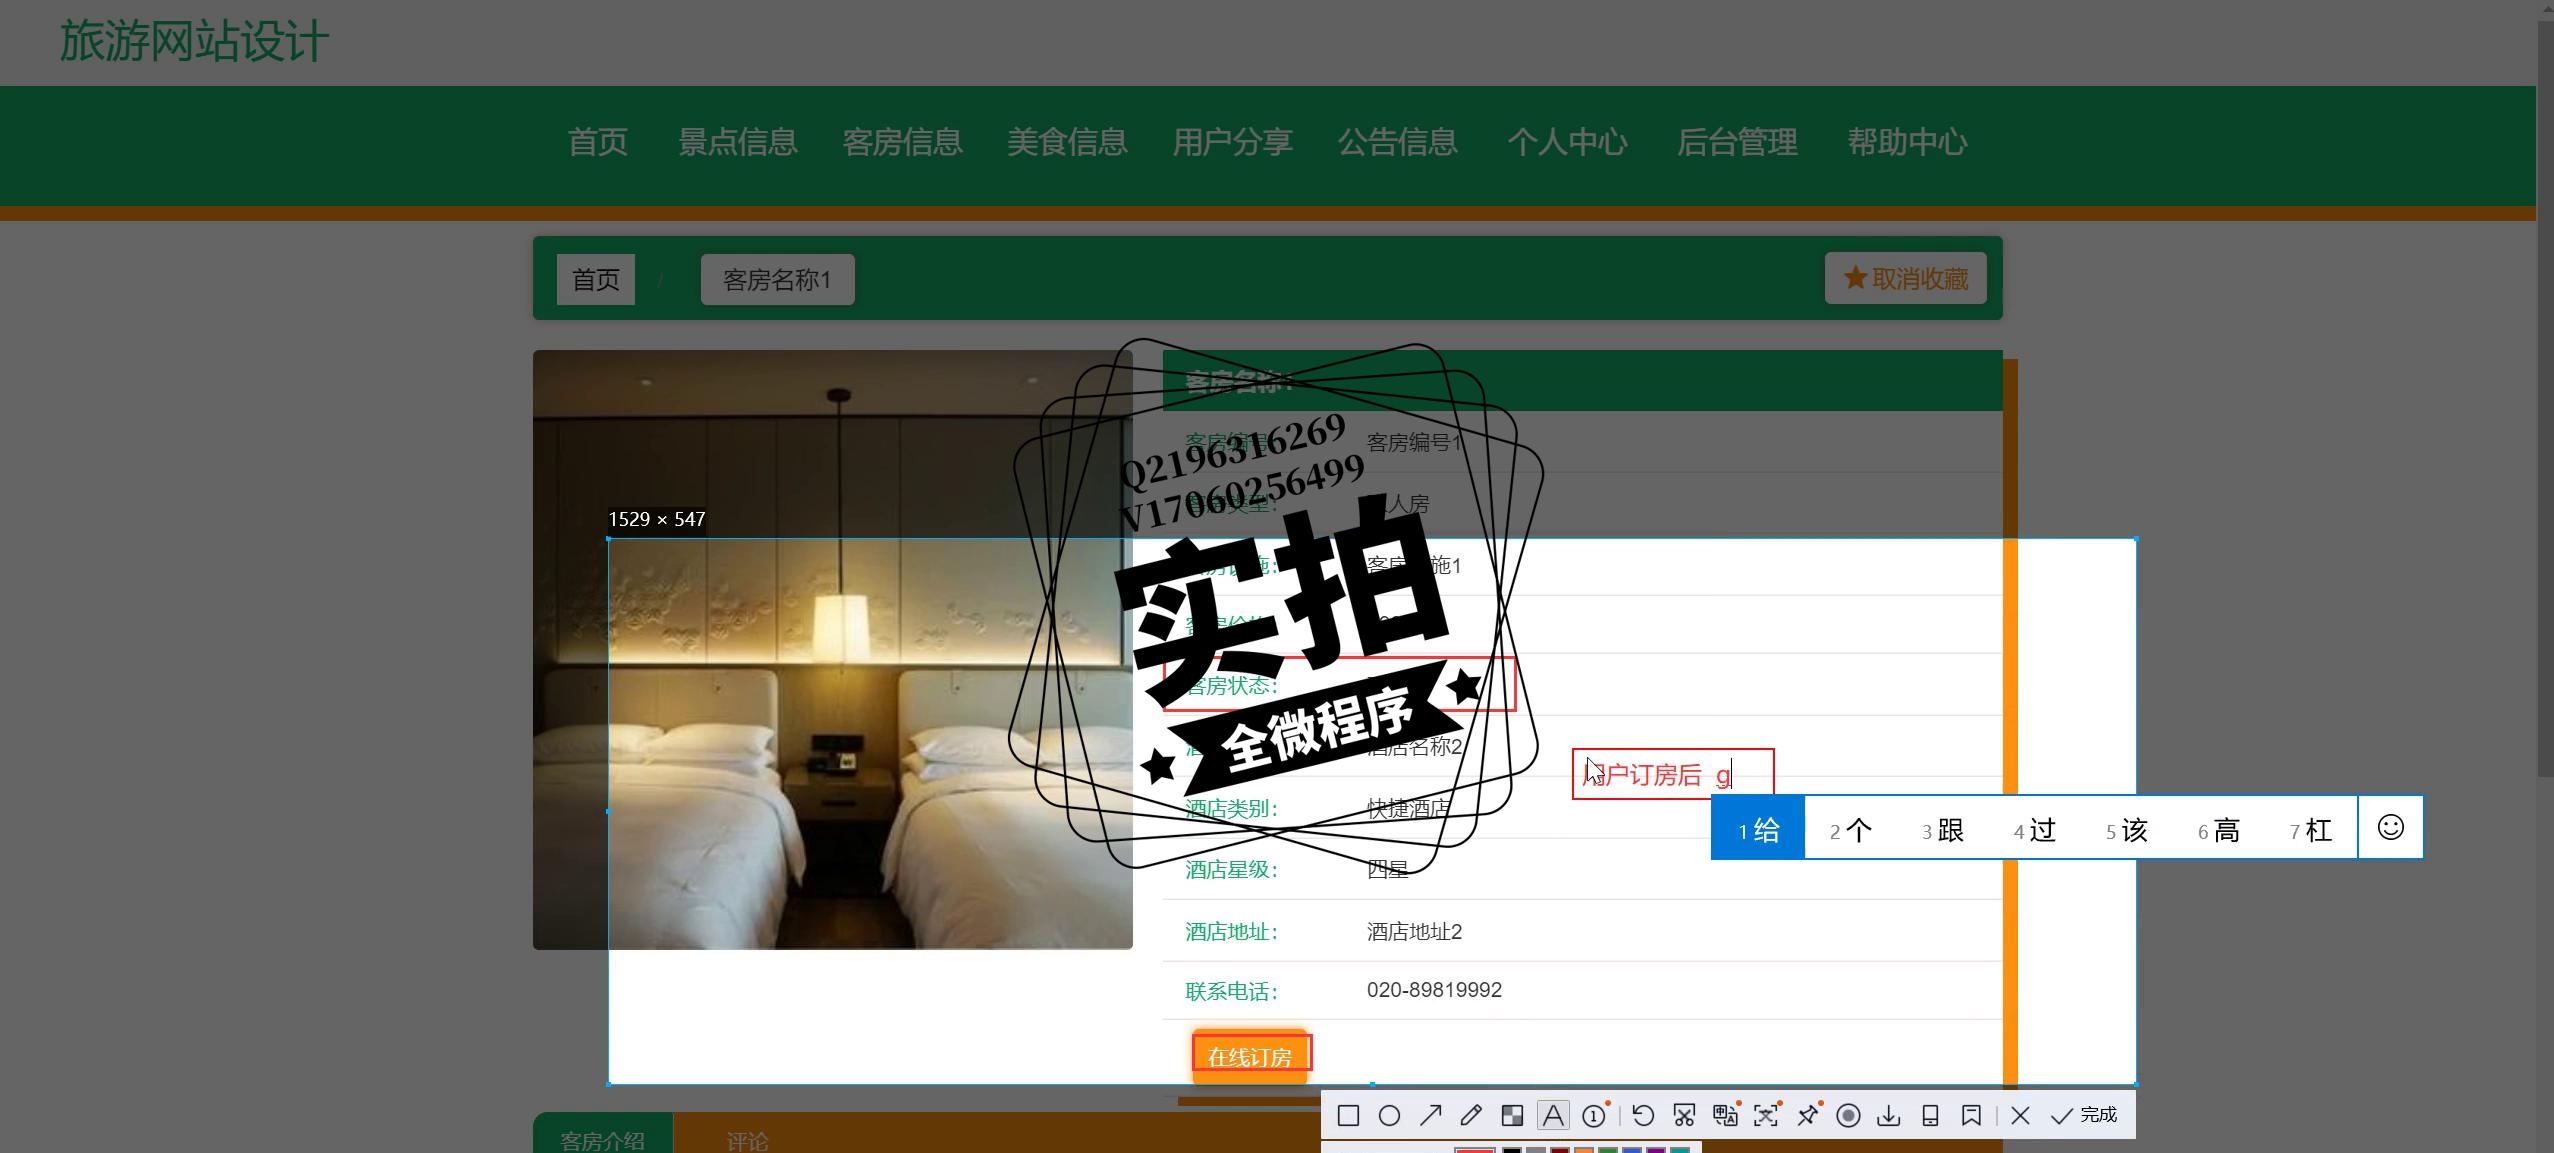Open the 首页 navigation menu item
The image size is (2554, 1153).
[x=598, y=142]
